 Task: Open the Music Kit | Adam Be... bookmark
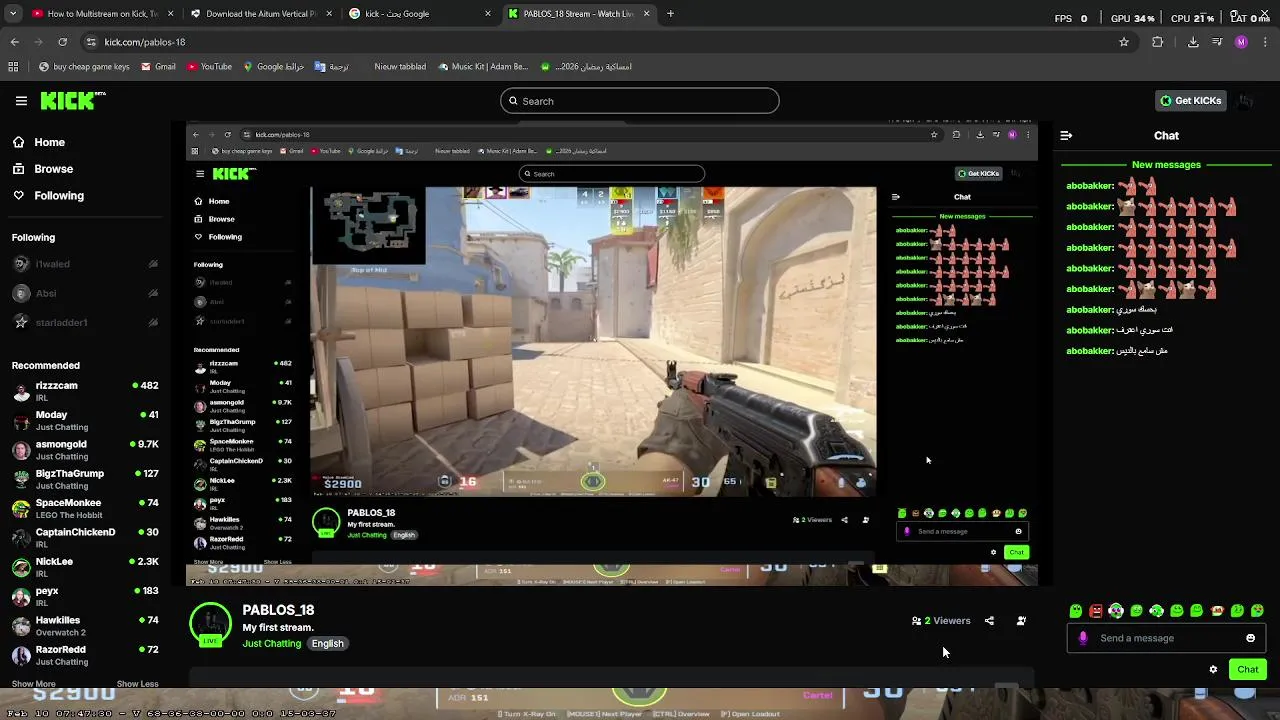coord(482,67)
